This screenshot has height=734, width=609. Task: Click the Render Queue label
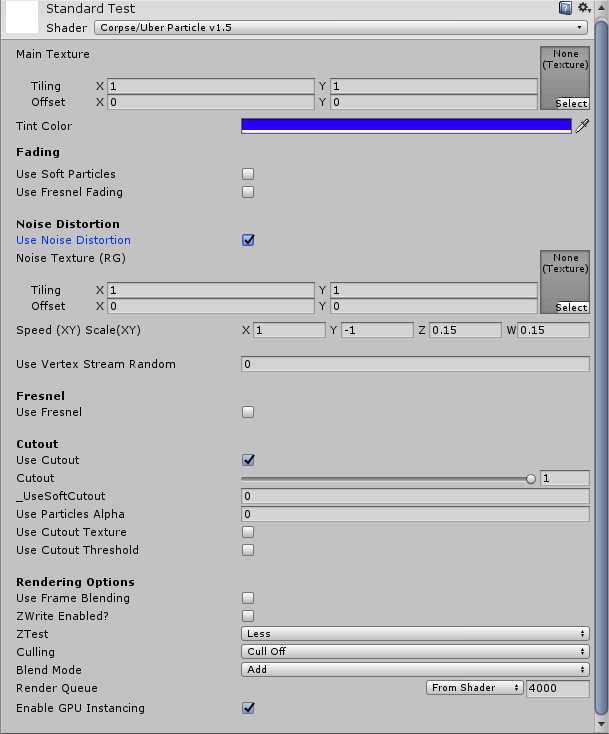pos(57,688)
